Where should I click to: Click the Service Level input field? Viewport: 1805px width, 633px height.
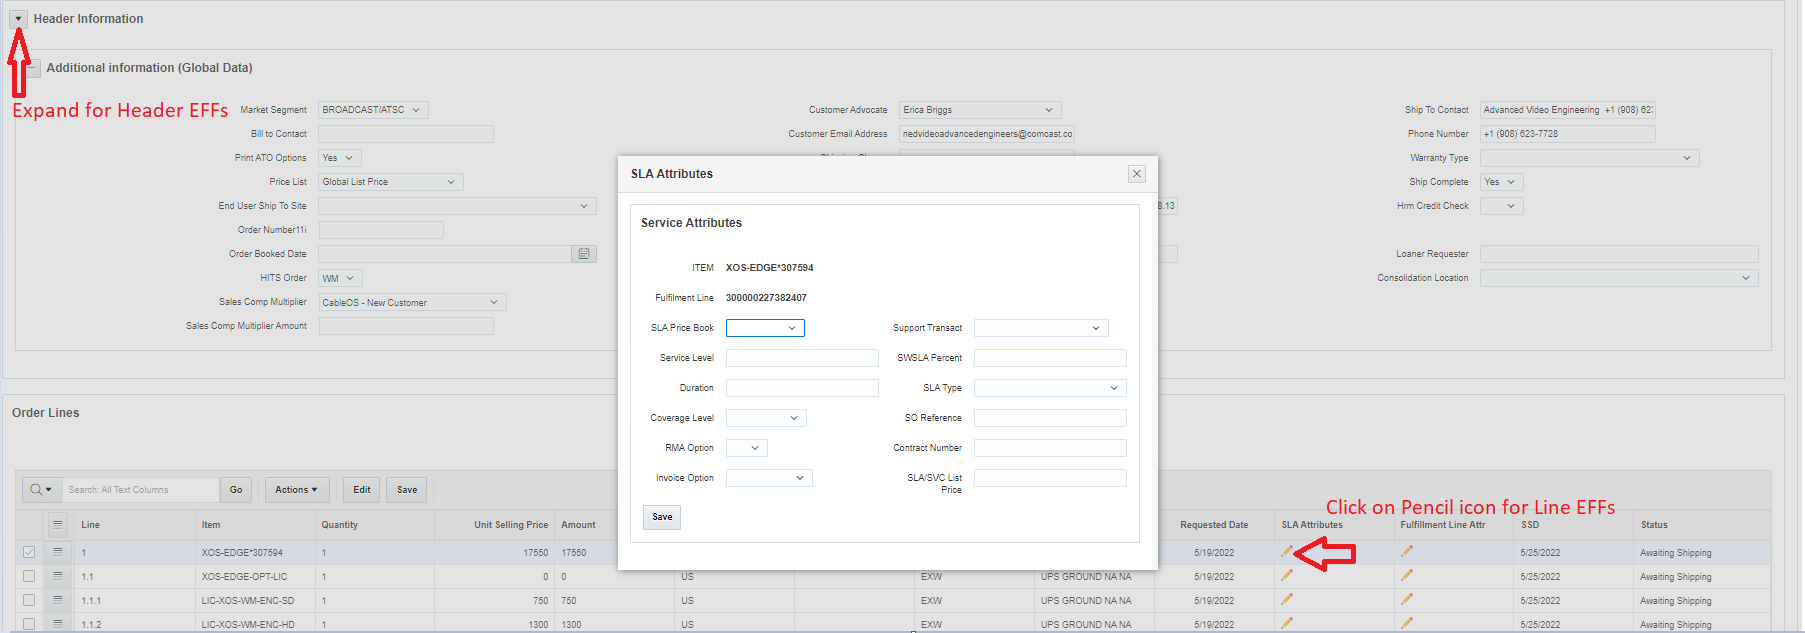(802, 358)
